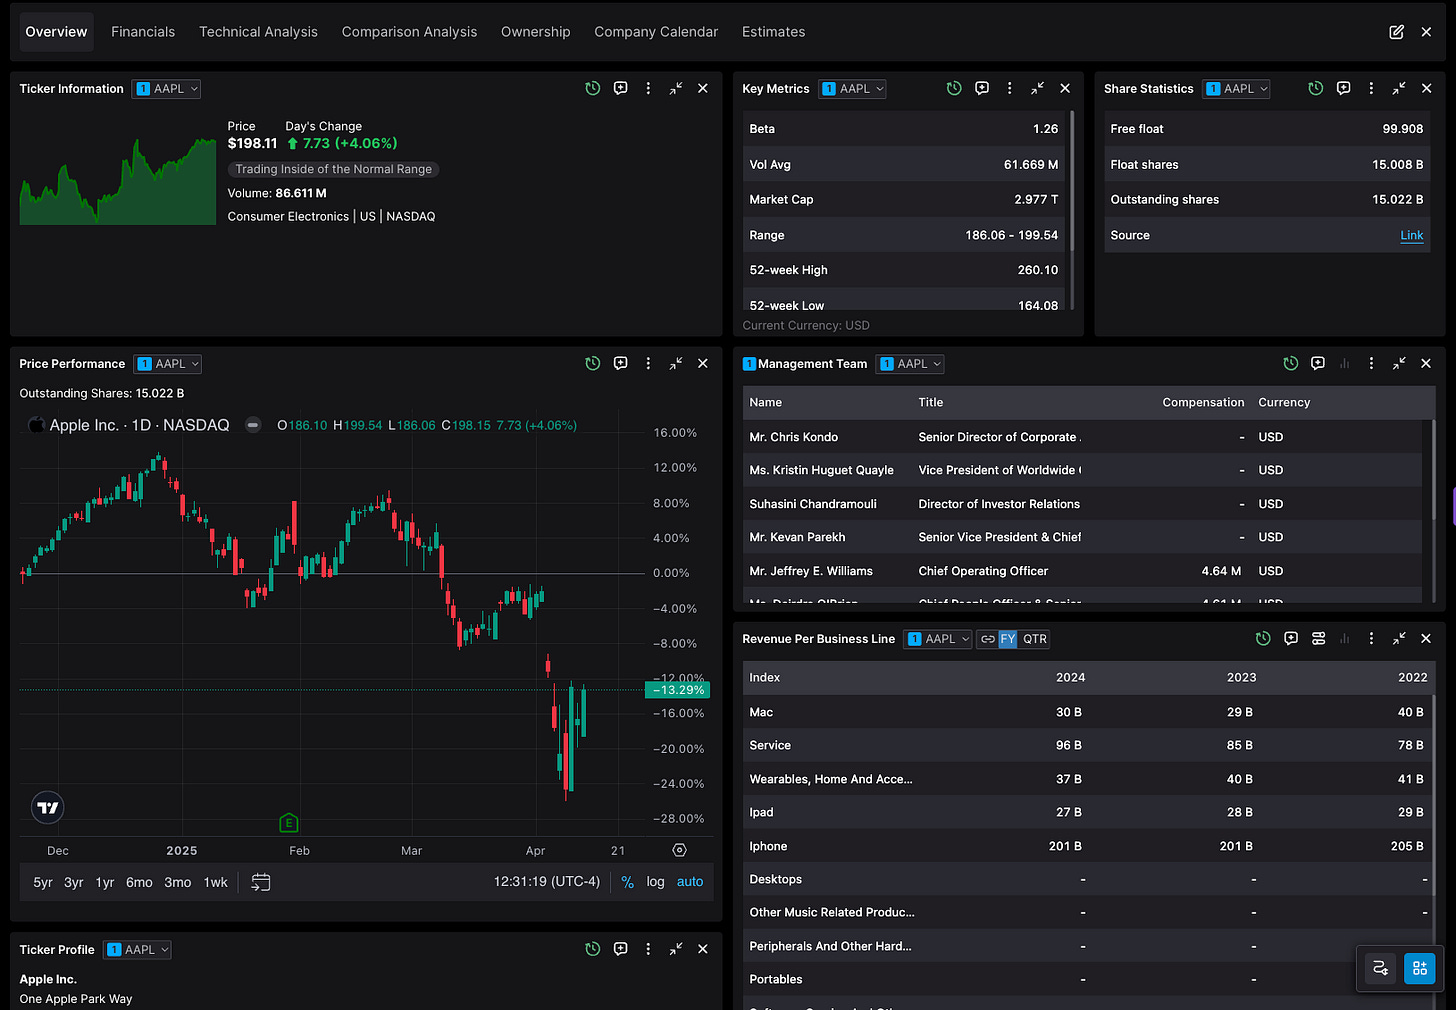Set chart range to 1yr

point(105,882)
